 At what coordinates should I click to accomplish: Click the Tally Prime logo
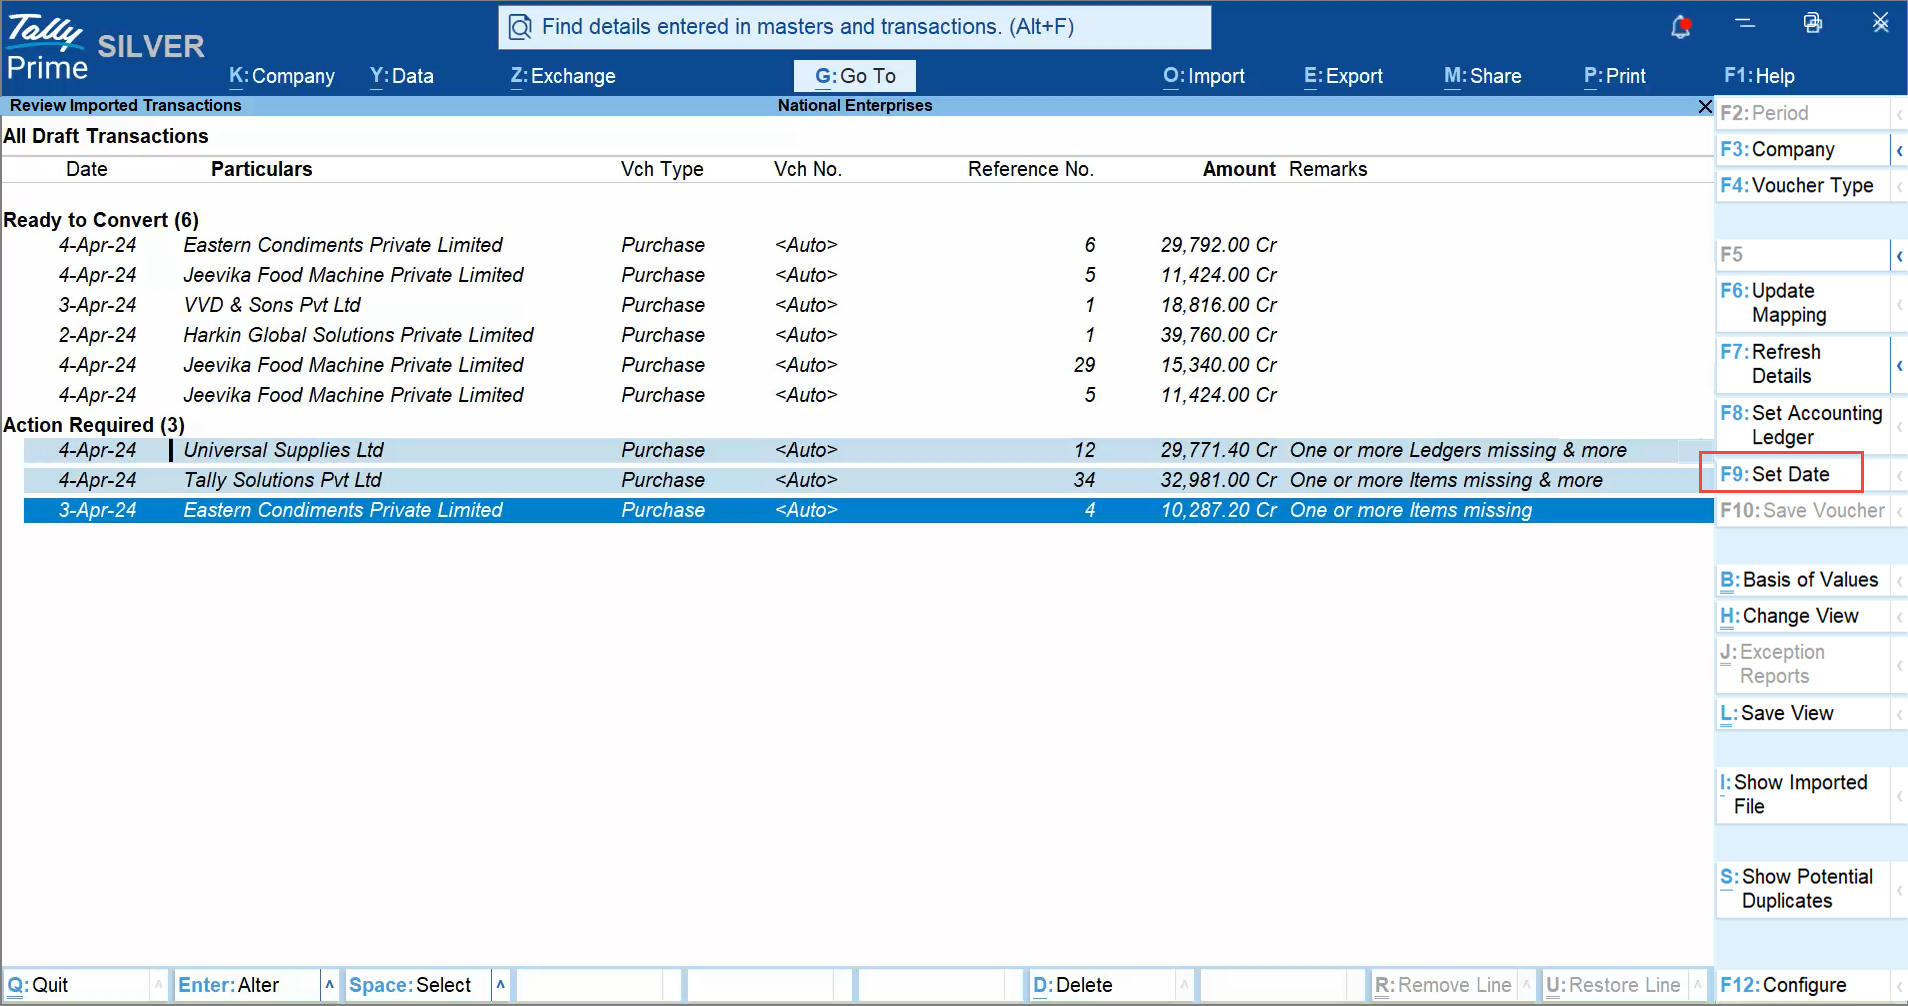click(46, 46)
